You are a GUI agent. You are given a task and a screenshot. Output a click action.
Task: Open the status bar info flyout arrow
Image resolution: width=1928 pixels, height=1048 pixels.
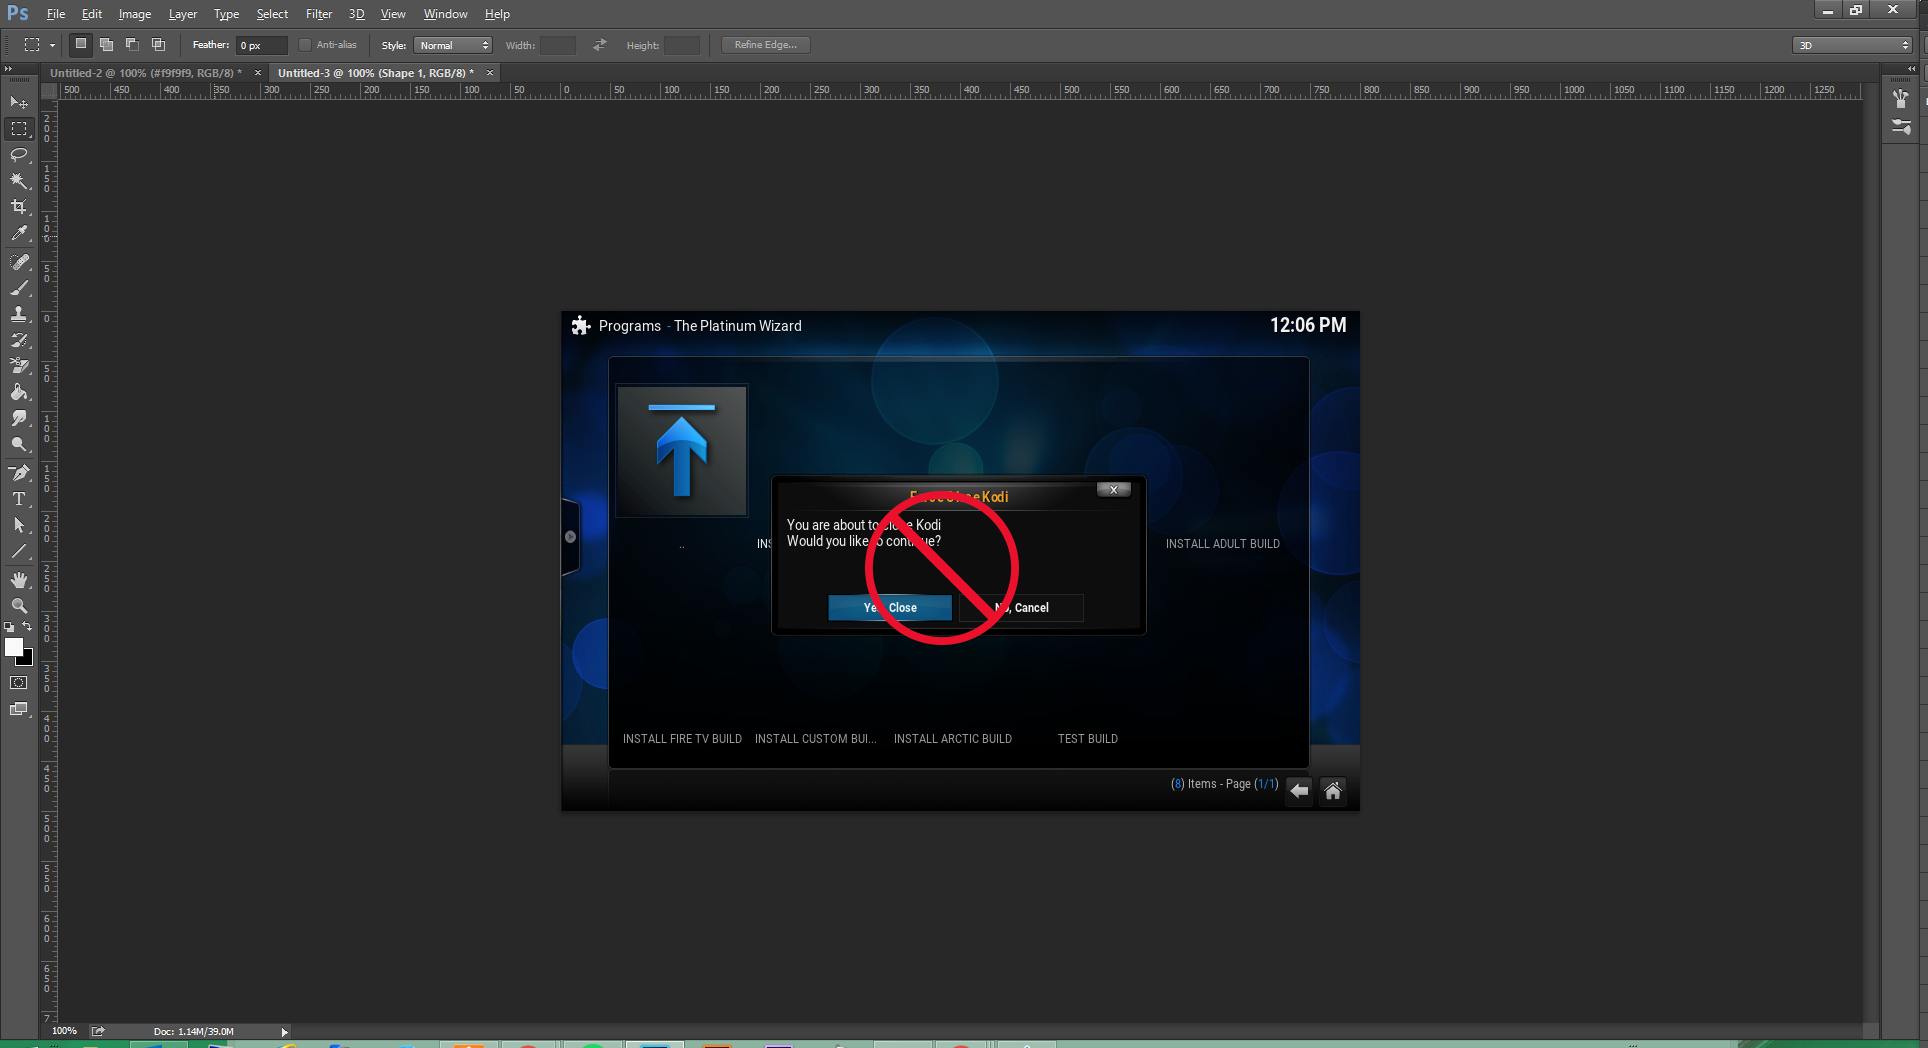coord(284,1032)
